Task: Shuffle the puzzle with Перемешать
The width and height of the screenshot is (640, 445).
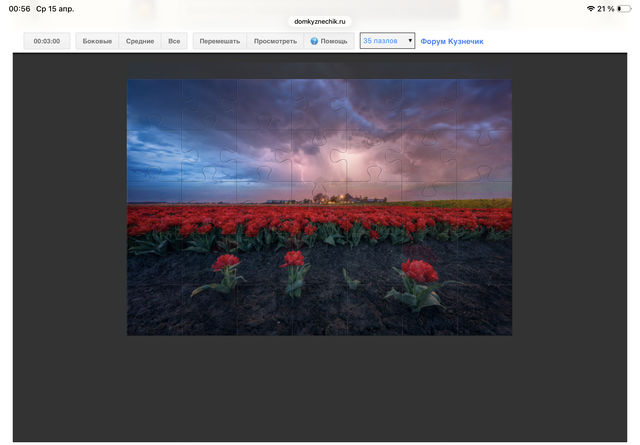Action: pyautogui.click(x=219, y=41)
